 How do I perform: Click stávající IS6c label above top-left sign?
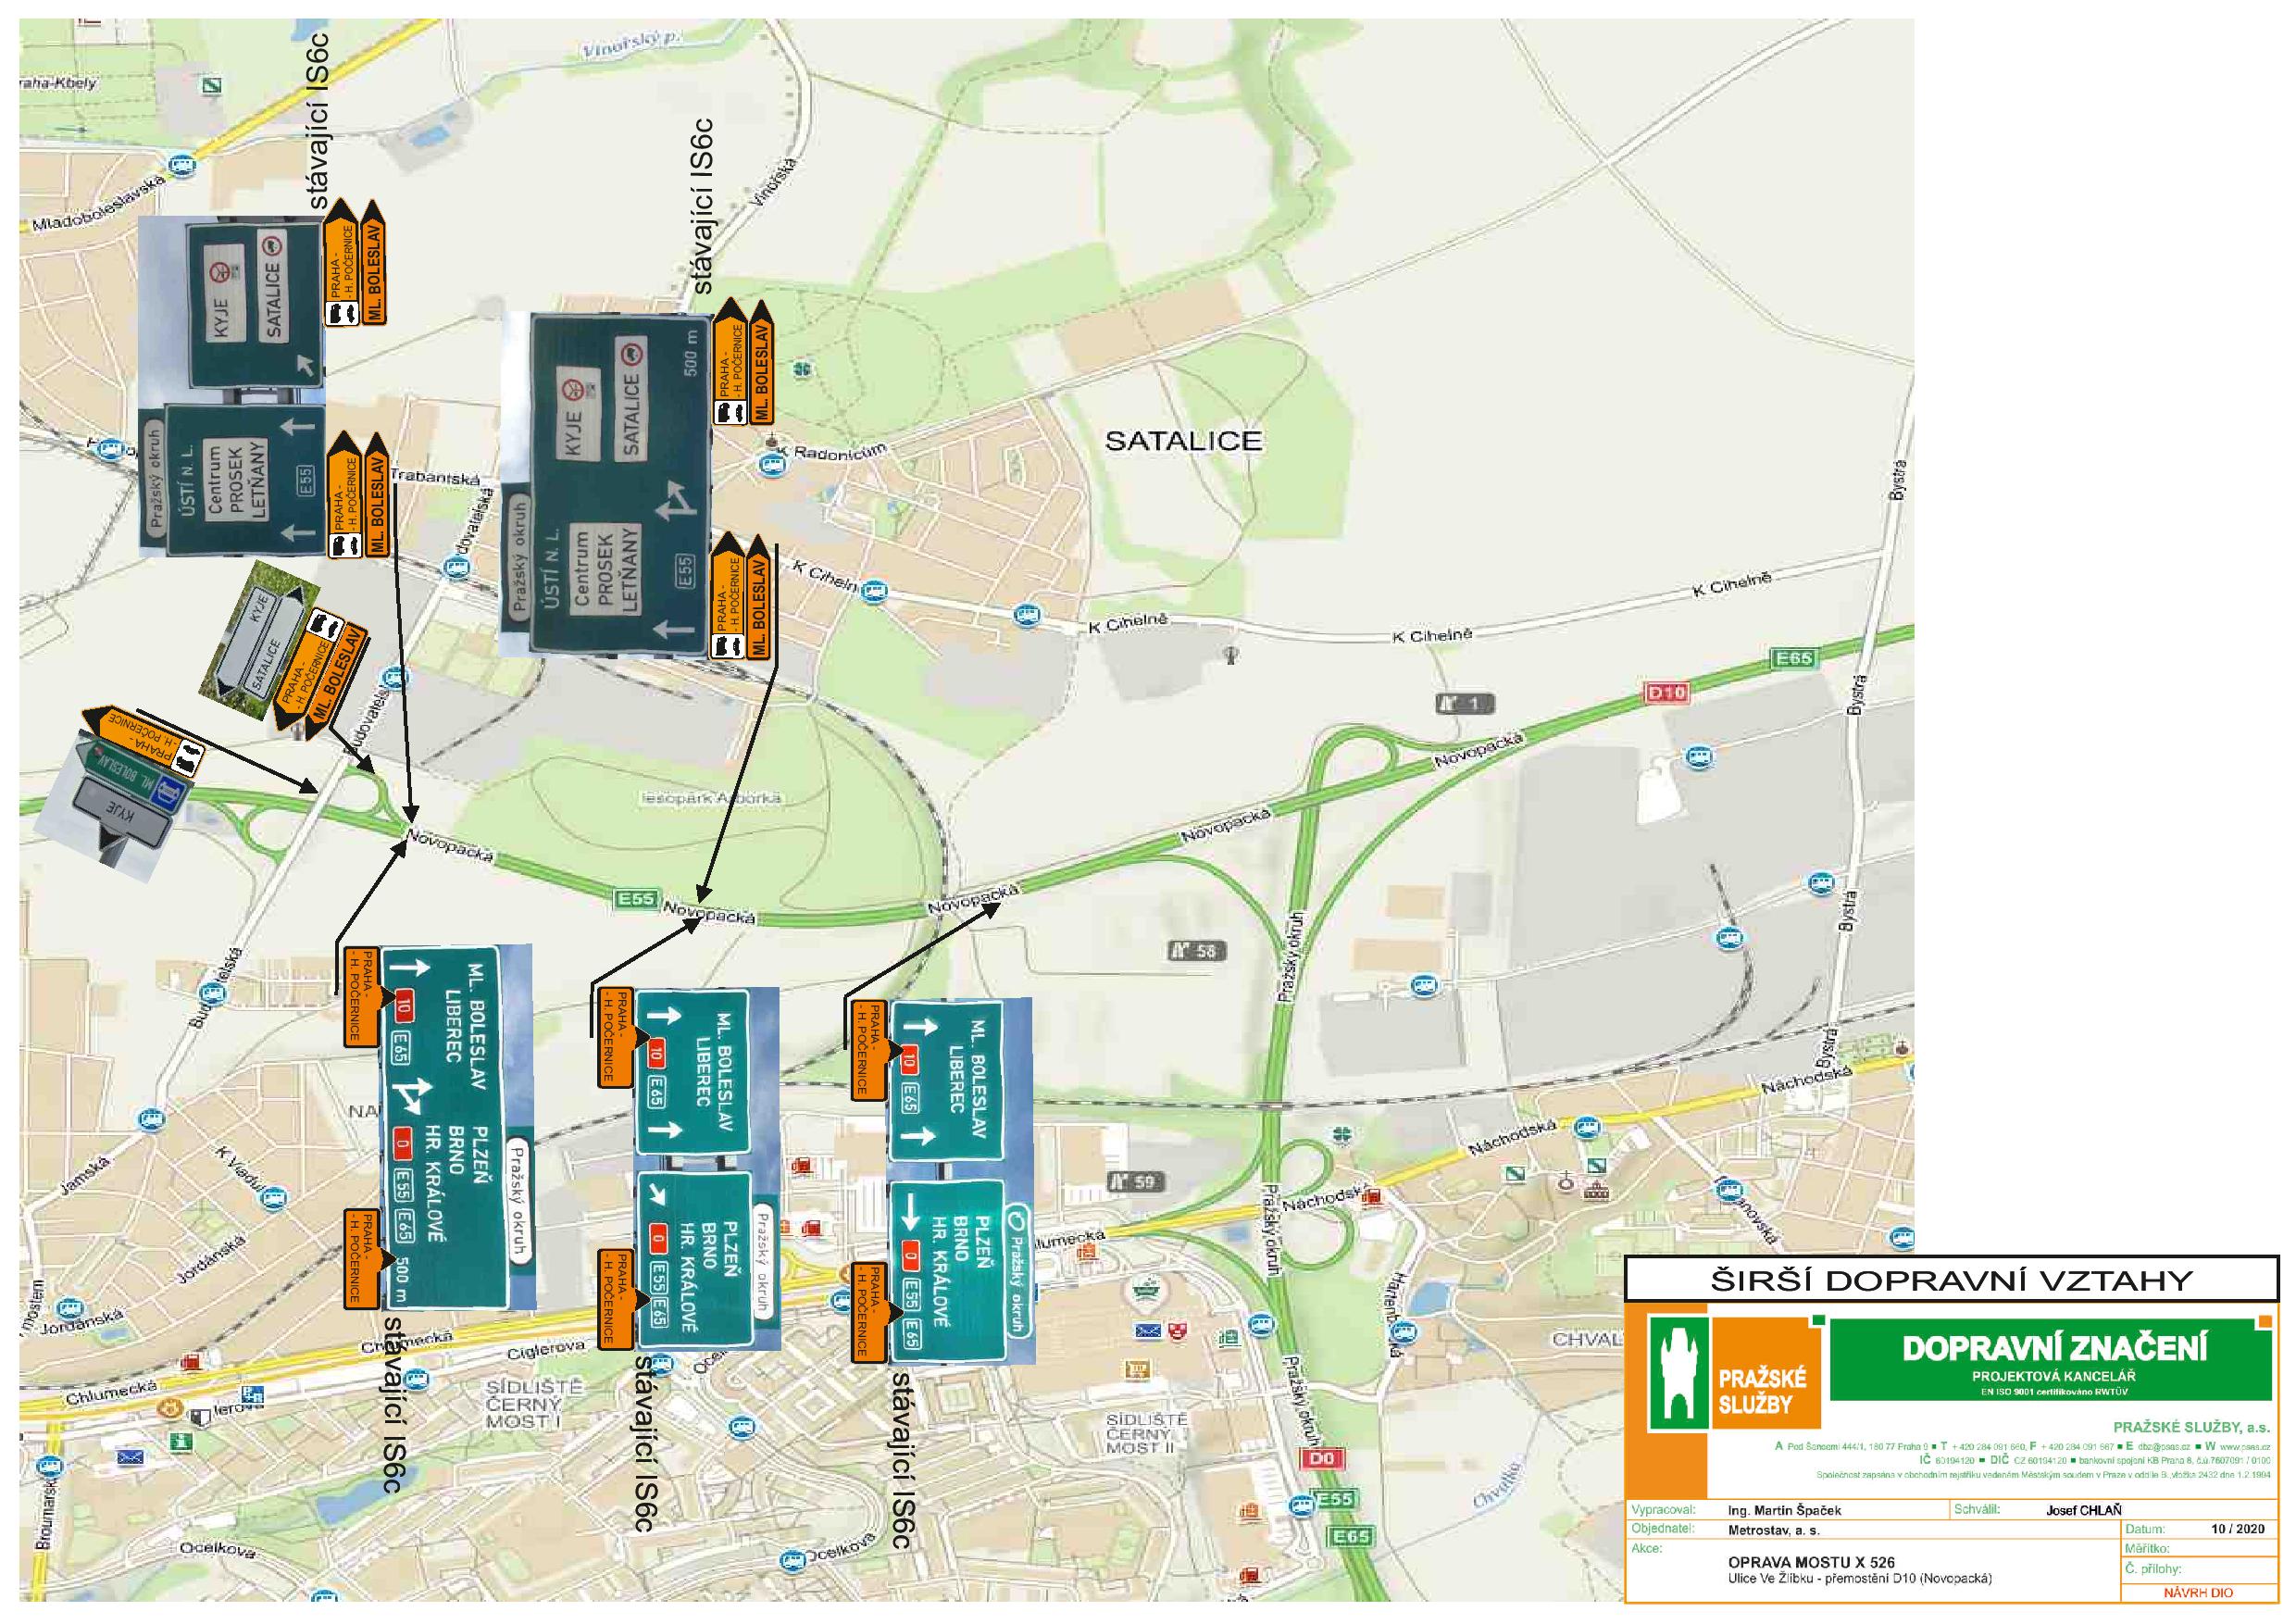(x=320, y=119)
